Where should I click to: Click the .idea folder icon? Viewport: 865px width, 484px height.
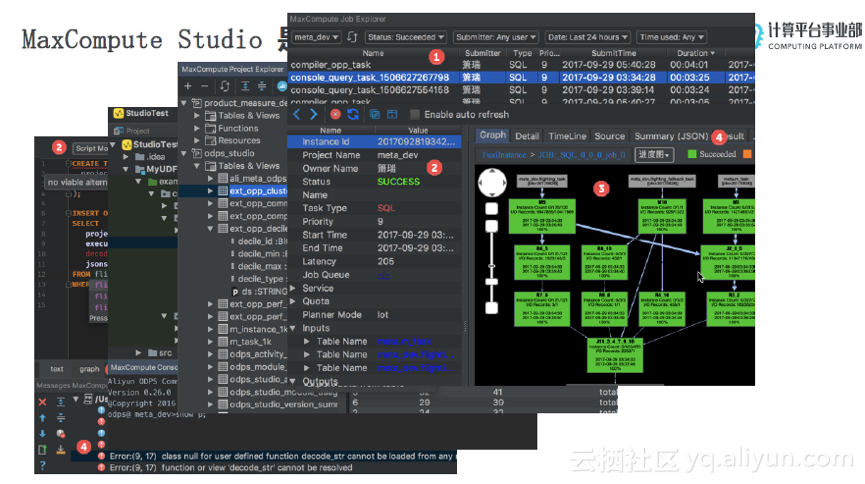pyautogui.click(x=141, y=157)
